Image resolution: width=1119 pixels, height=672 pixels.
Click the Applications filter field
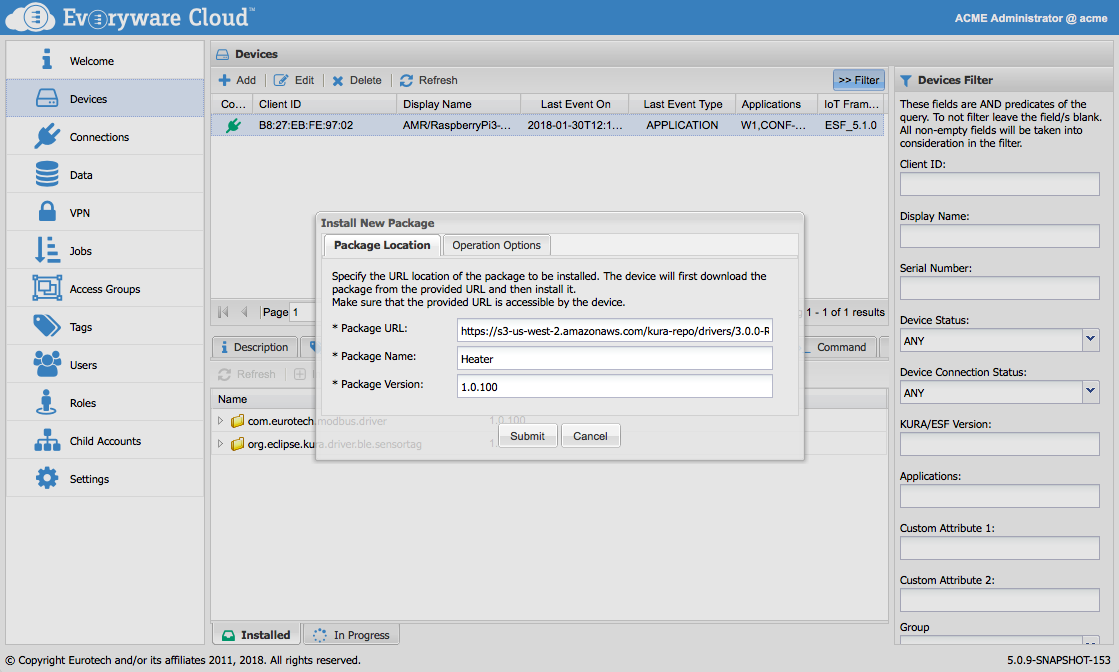coord(999,496)
